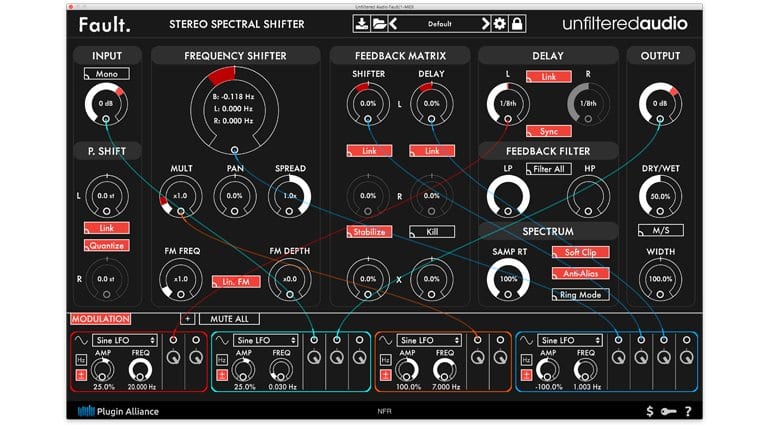Toggle the ± bipolar button in blue modulator
The width and height of the screenshot is (770, 425).
[526, 375]
